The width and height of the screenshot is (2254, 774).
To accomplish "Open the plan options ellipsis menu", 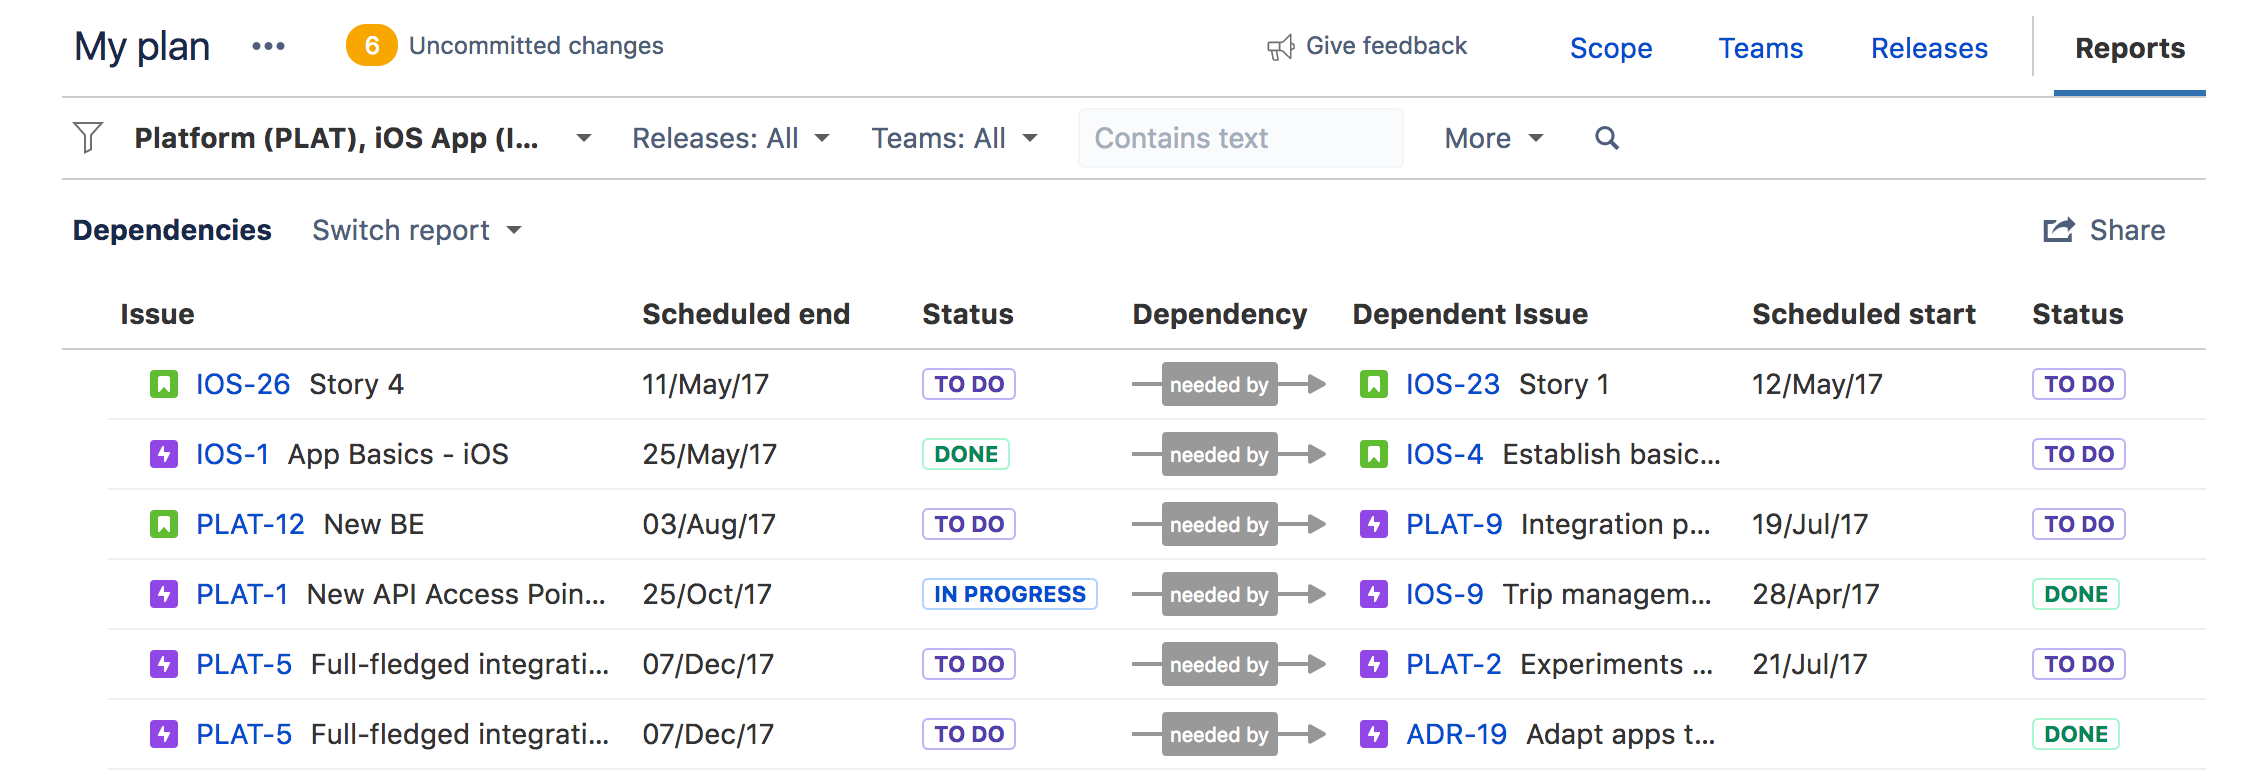I will (x=268, y=46).
